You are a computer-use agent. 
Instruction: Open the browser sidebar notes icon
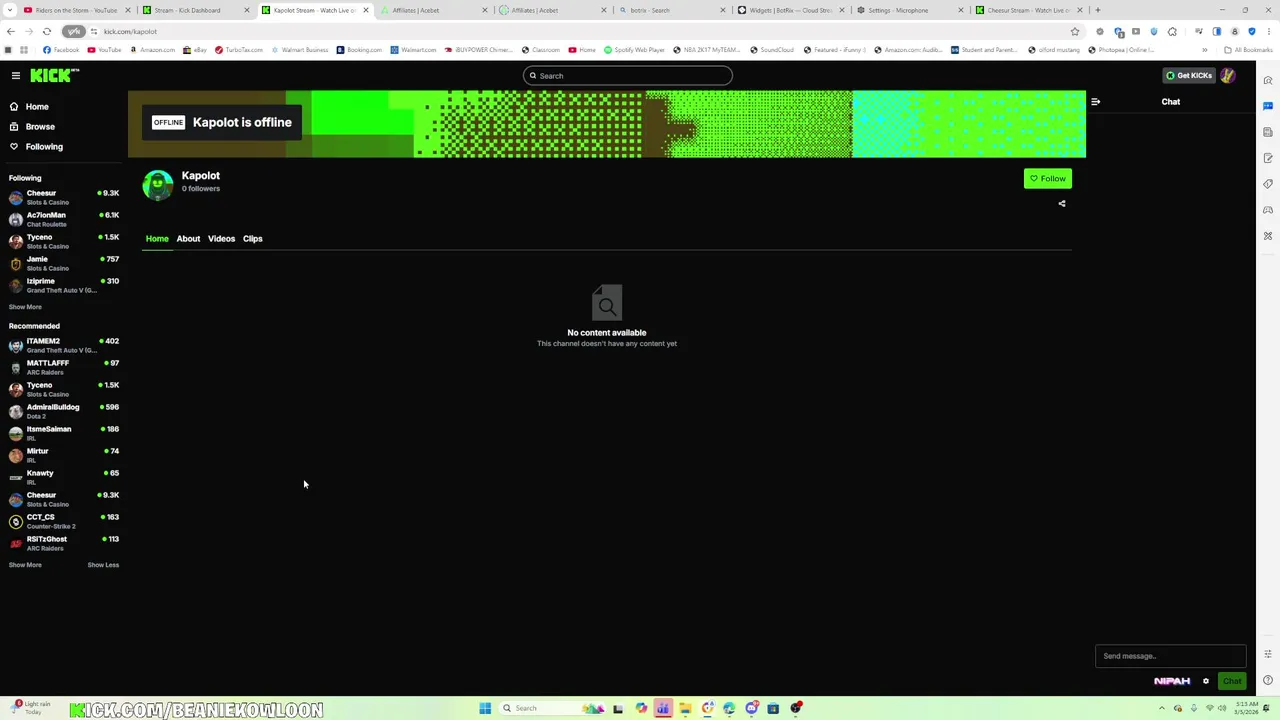(1268, 158)
